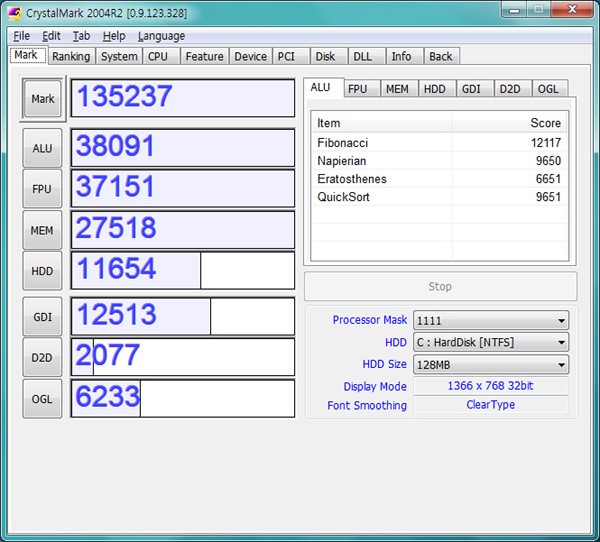This screenshot has height=542, width=600.
Task: Click the HDD score 11654 bar
Action: pos(183,271)
